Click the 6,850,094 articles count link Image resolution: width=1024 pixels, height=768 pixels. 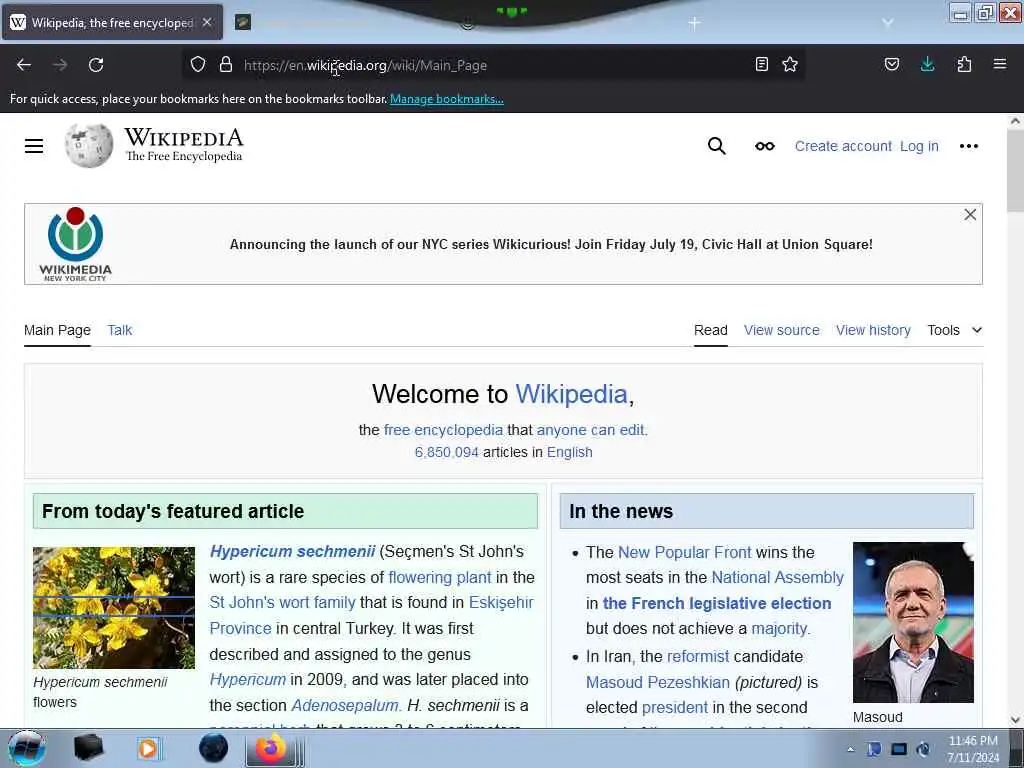tap(446, 452)
